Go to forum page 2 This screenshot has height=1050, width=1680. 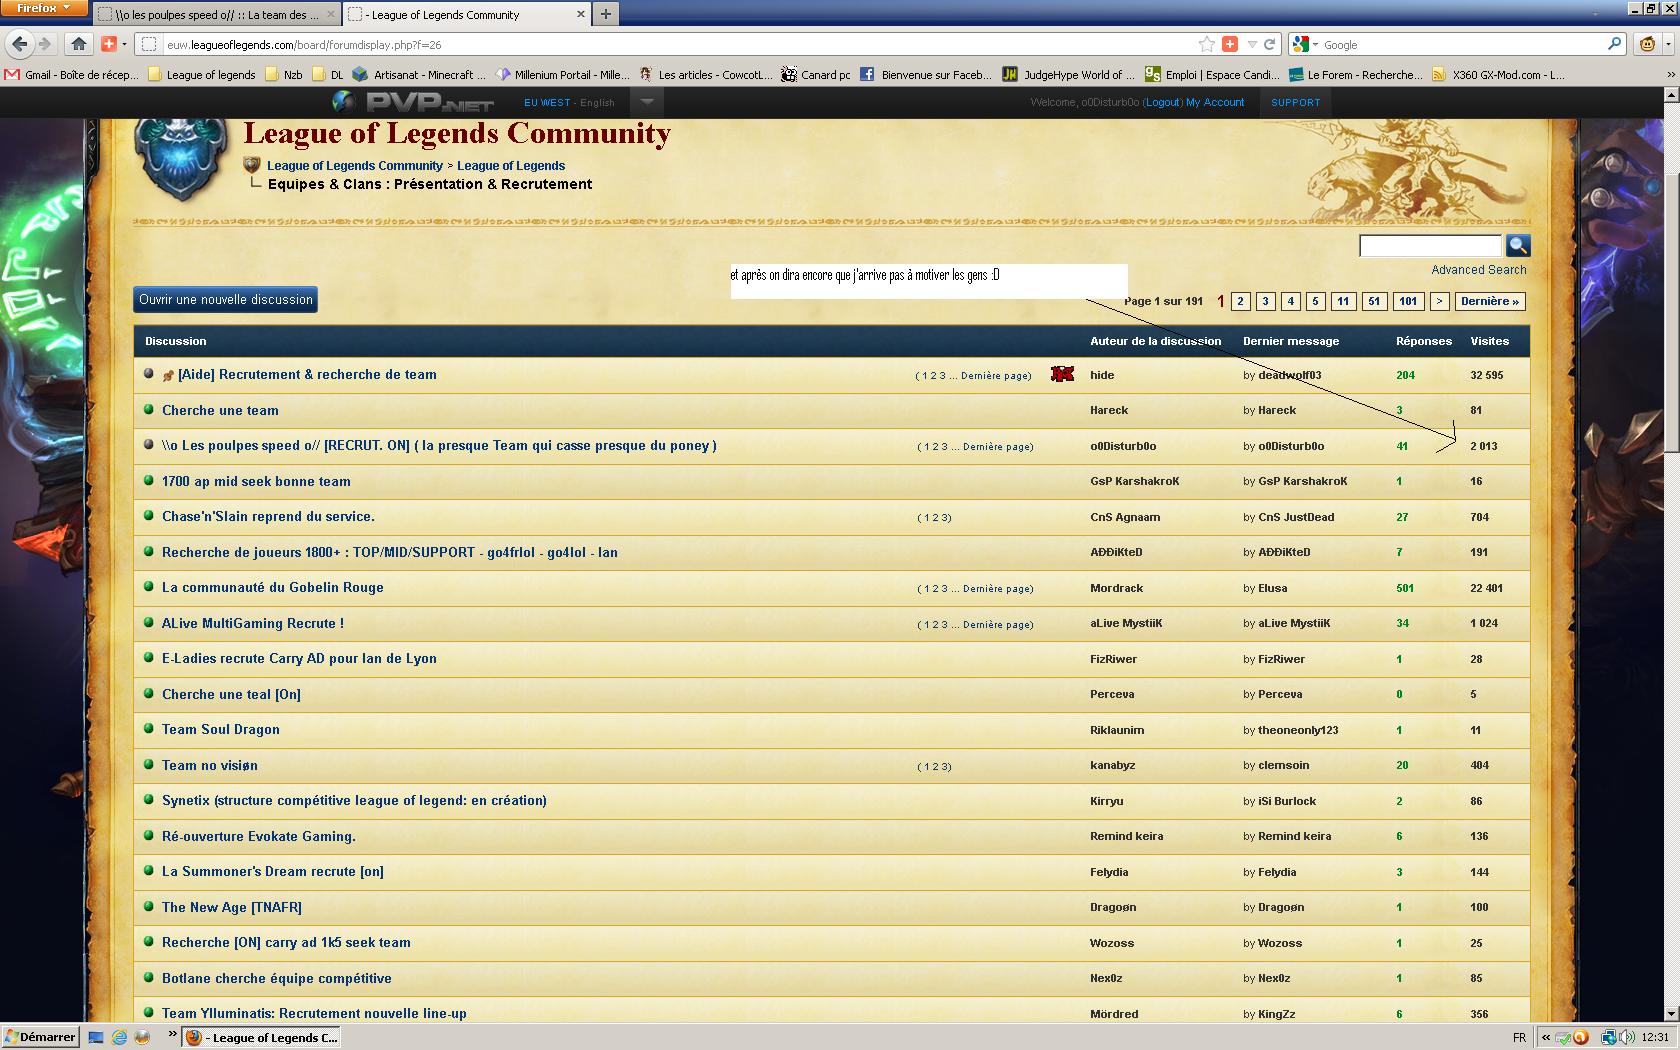click(x=1241, y=301)
